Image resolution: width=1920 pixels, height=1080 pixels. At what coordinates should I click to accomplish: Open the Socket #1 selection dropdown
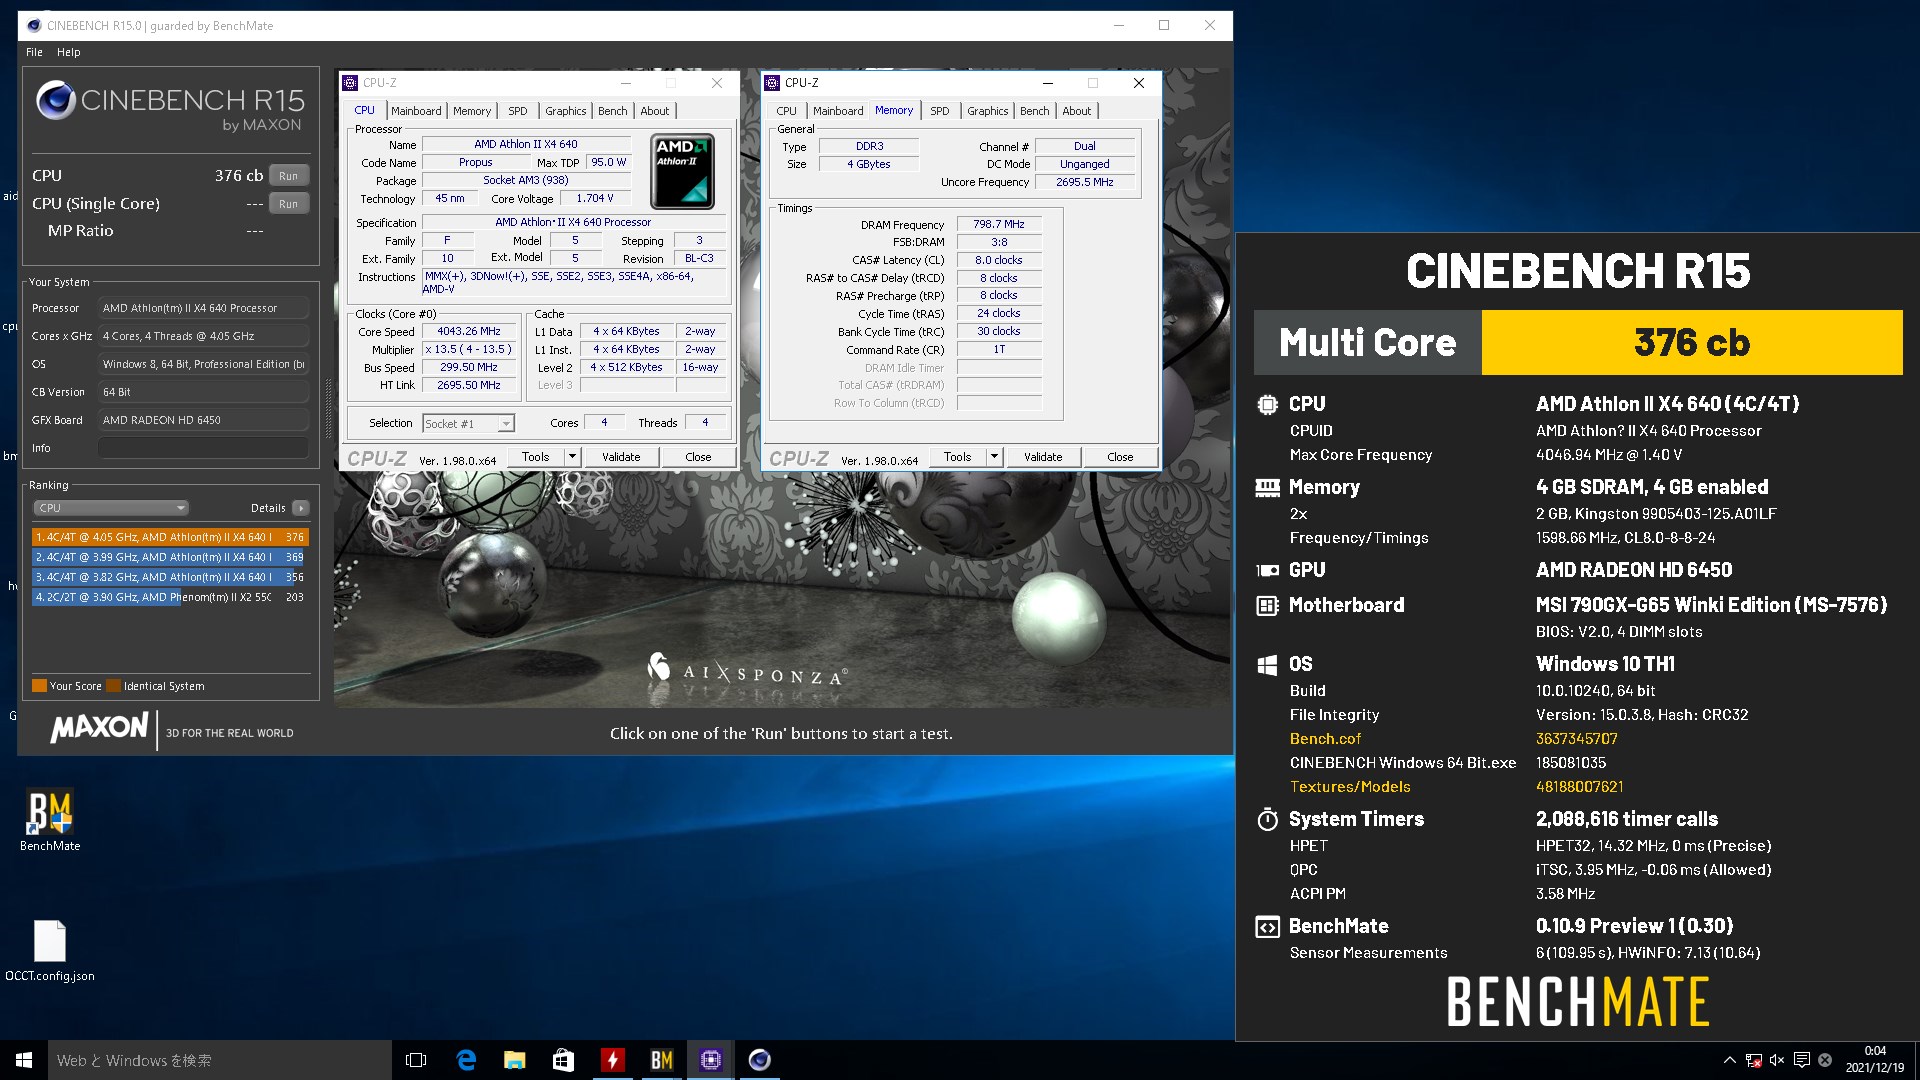(468, 424)
